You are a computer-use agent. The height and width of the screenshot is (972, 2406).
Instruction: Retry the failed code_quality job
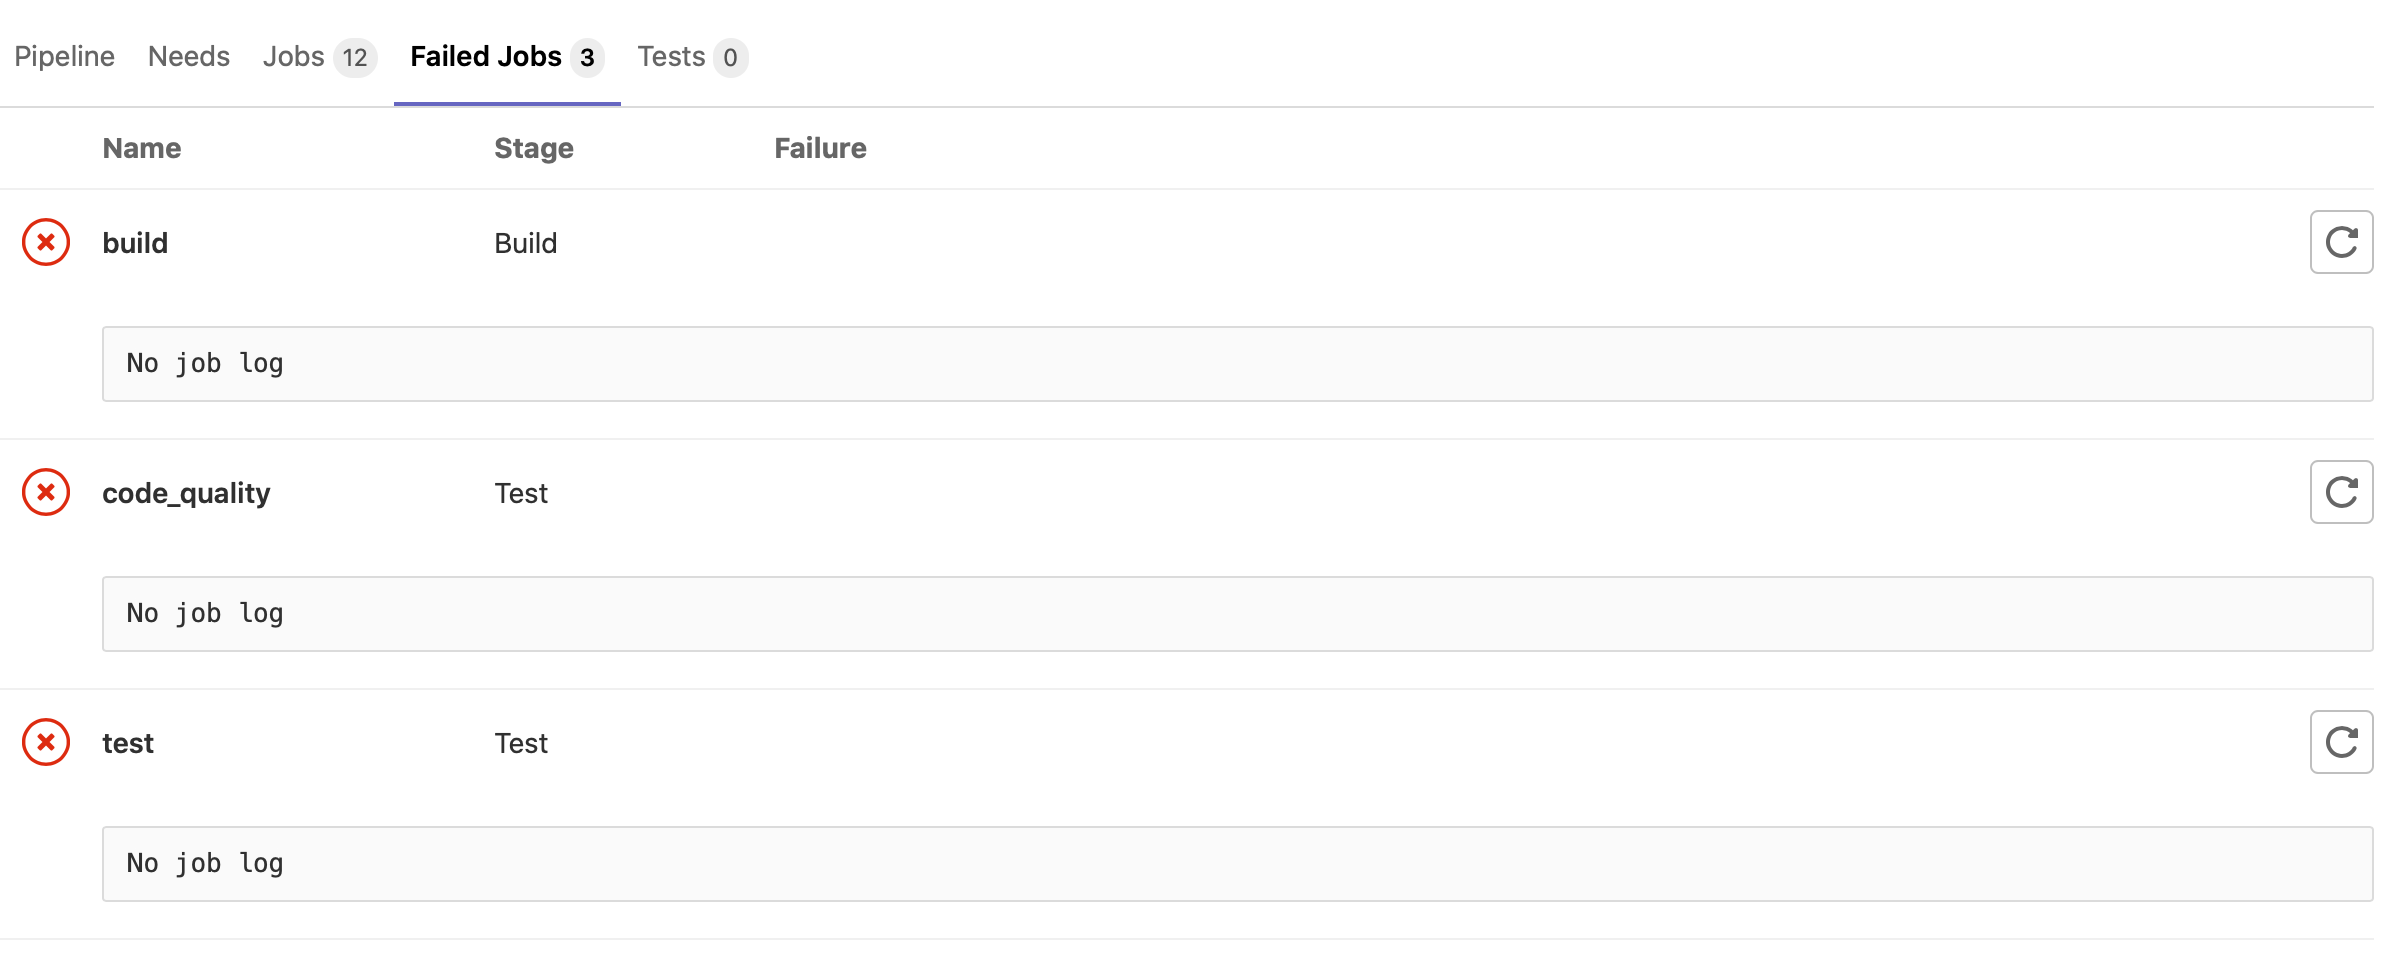(x=2340, y=492)
